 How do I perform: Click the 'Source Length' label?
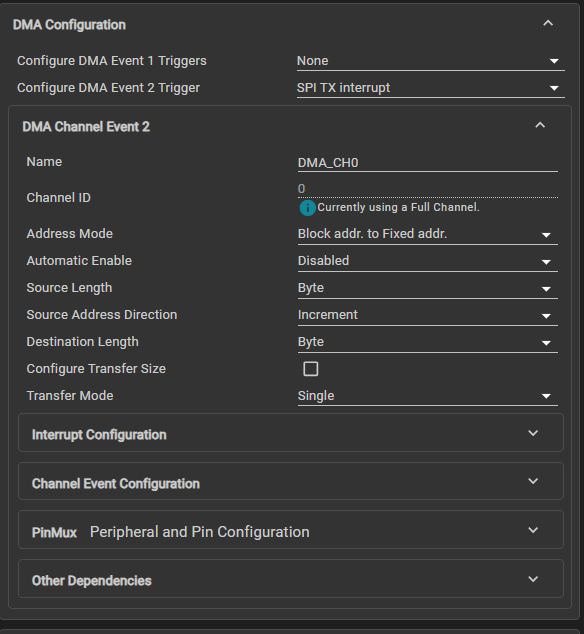click(69, 288)
